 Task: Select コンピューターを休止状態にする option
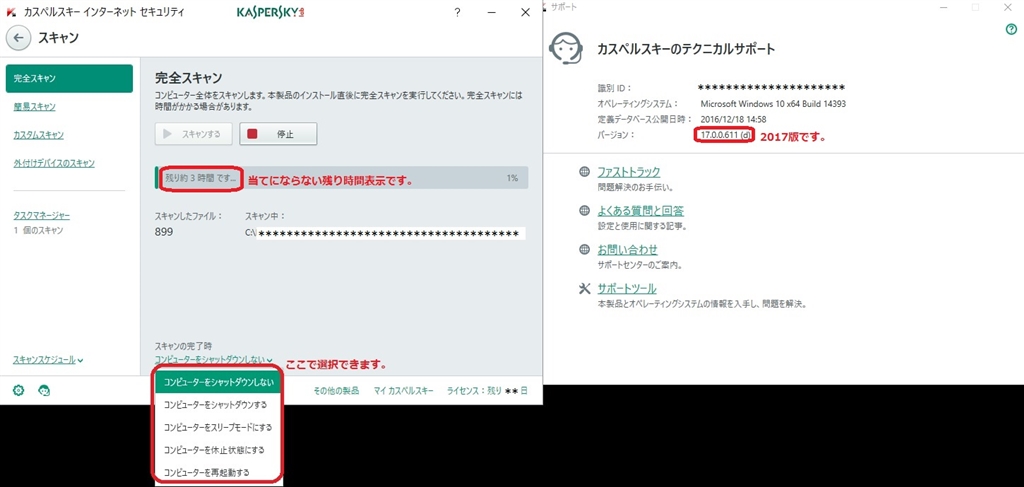tap(218, 450)
